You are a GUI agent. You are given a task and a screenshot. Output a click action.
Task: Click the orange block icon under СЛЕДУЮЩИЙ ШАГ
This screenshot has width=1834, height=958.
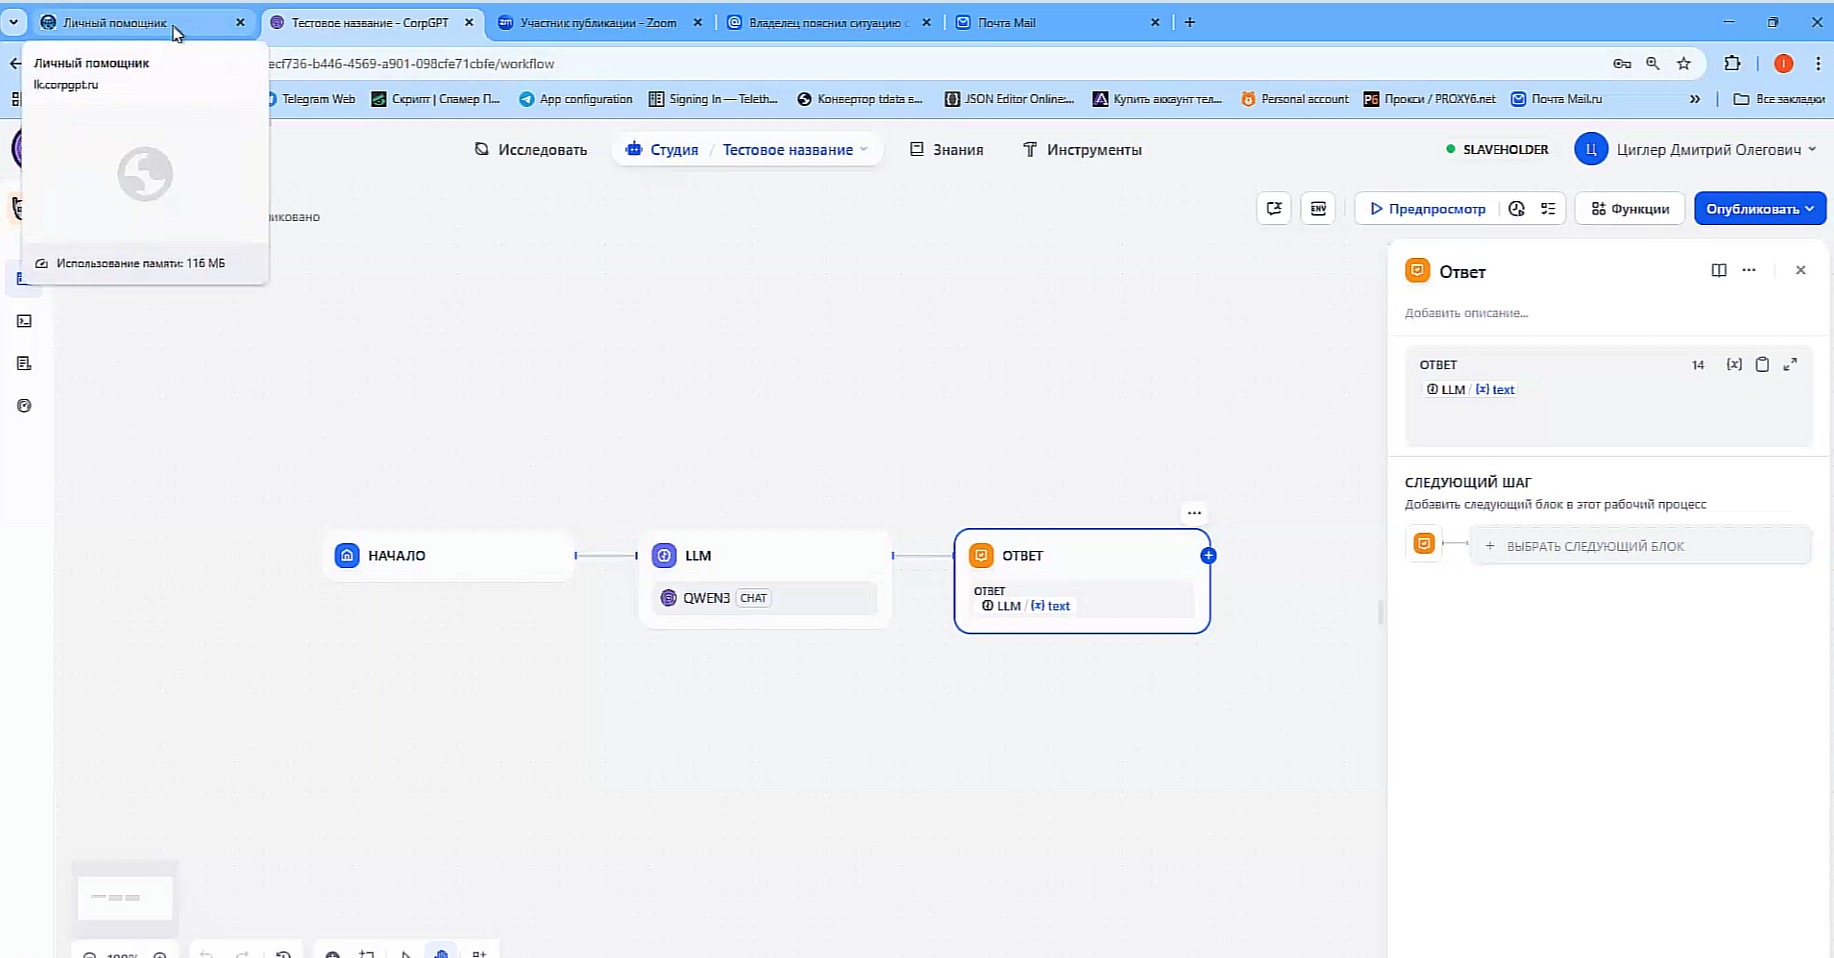pos(1424,544)
